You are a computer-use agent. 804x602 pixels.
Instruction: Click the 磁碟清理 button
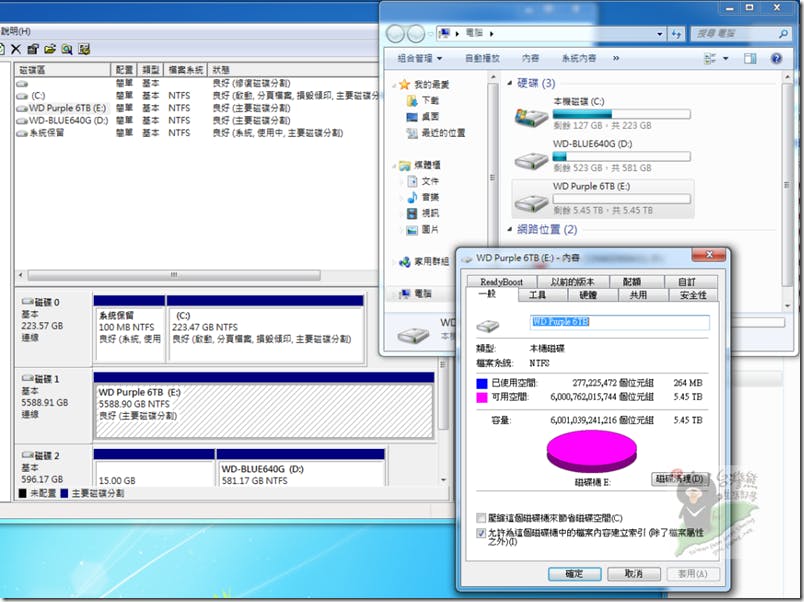[x=680, y=479]
